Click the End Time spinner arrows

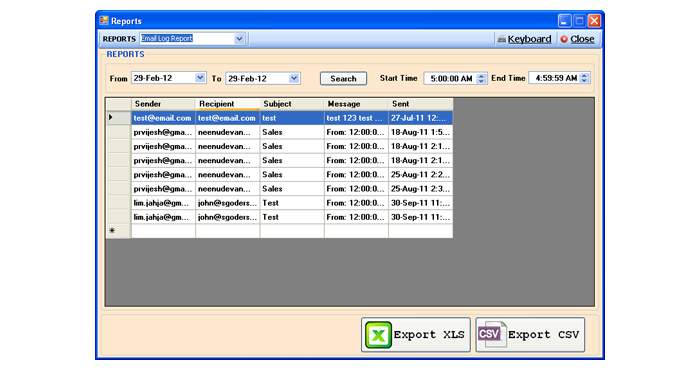click(x=584, y=78)
